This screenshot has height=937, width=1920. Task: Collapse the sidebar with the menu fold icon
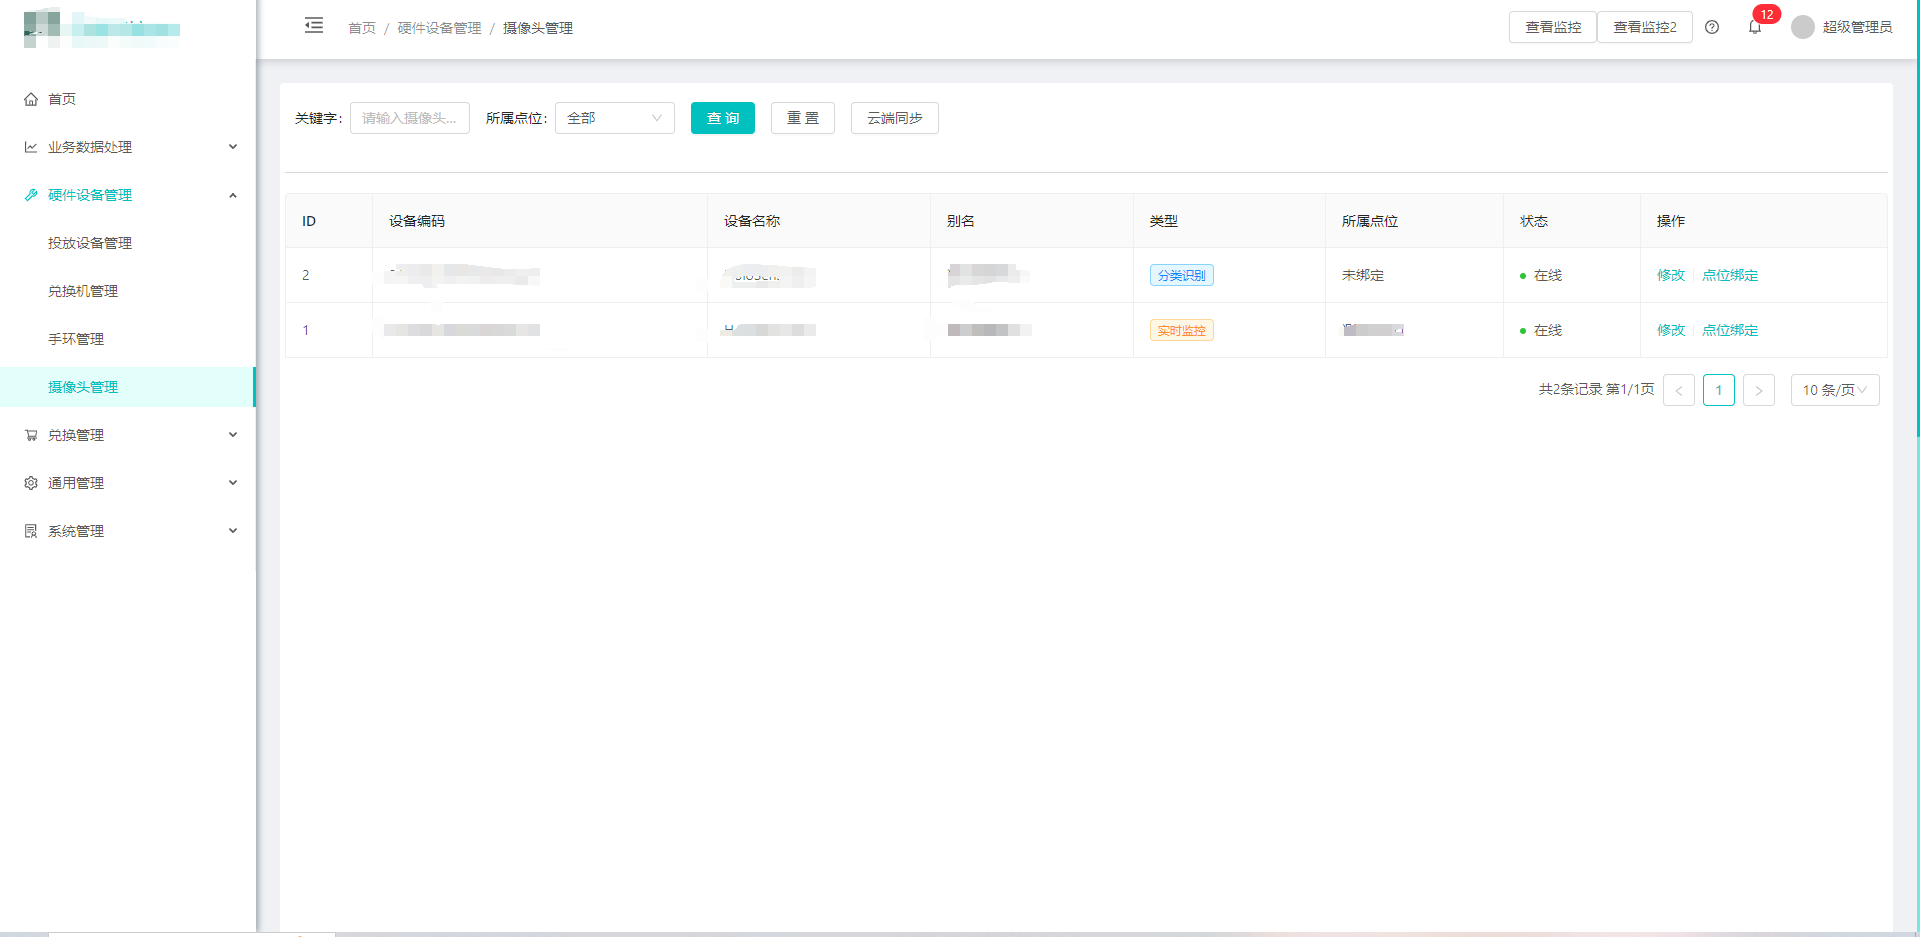[314, 26]
